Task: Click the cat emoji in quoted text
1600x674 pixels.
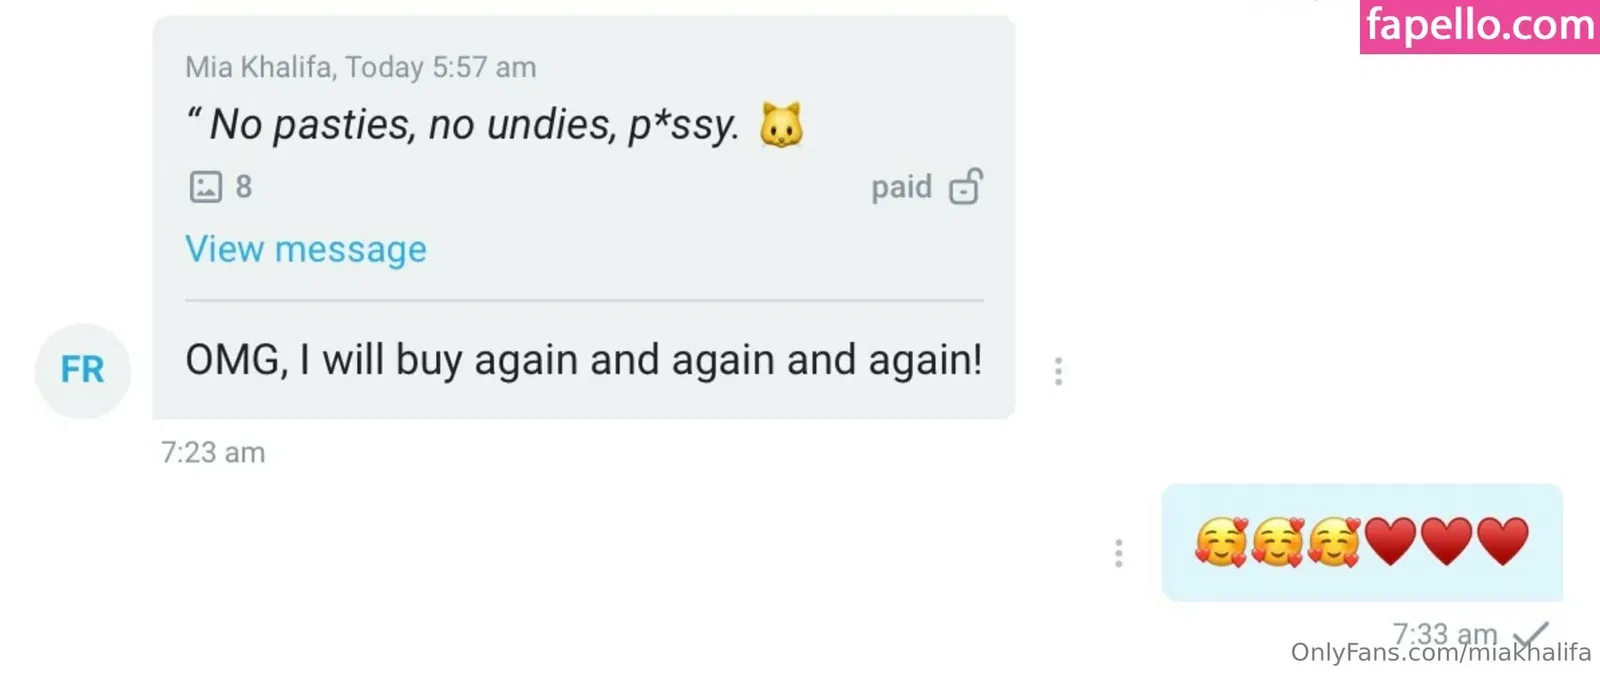Action: [781, 126]
